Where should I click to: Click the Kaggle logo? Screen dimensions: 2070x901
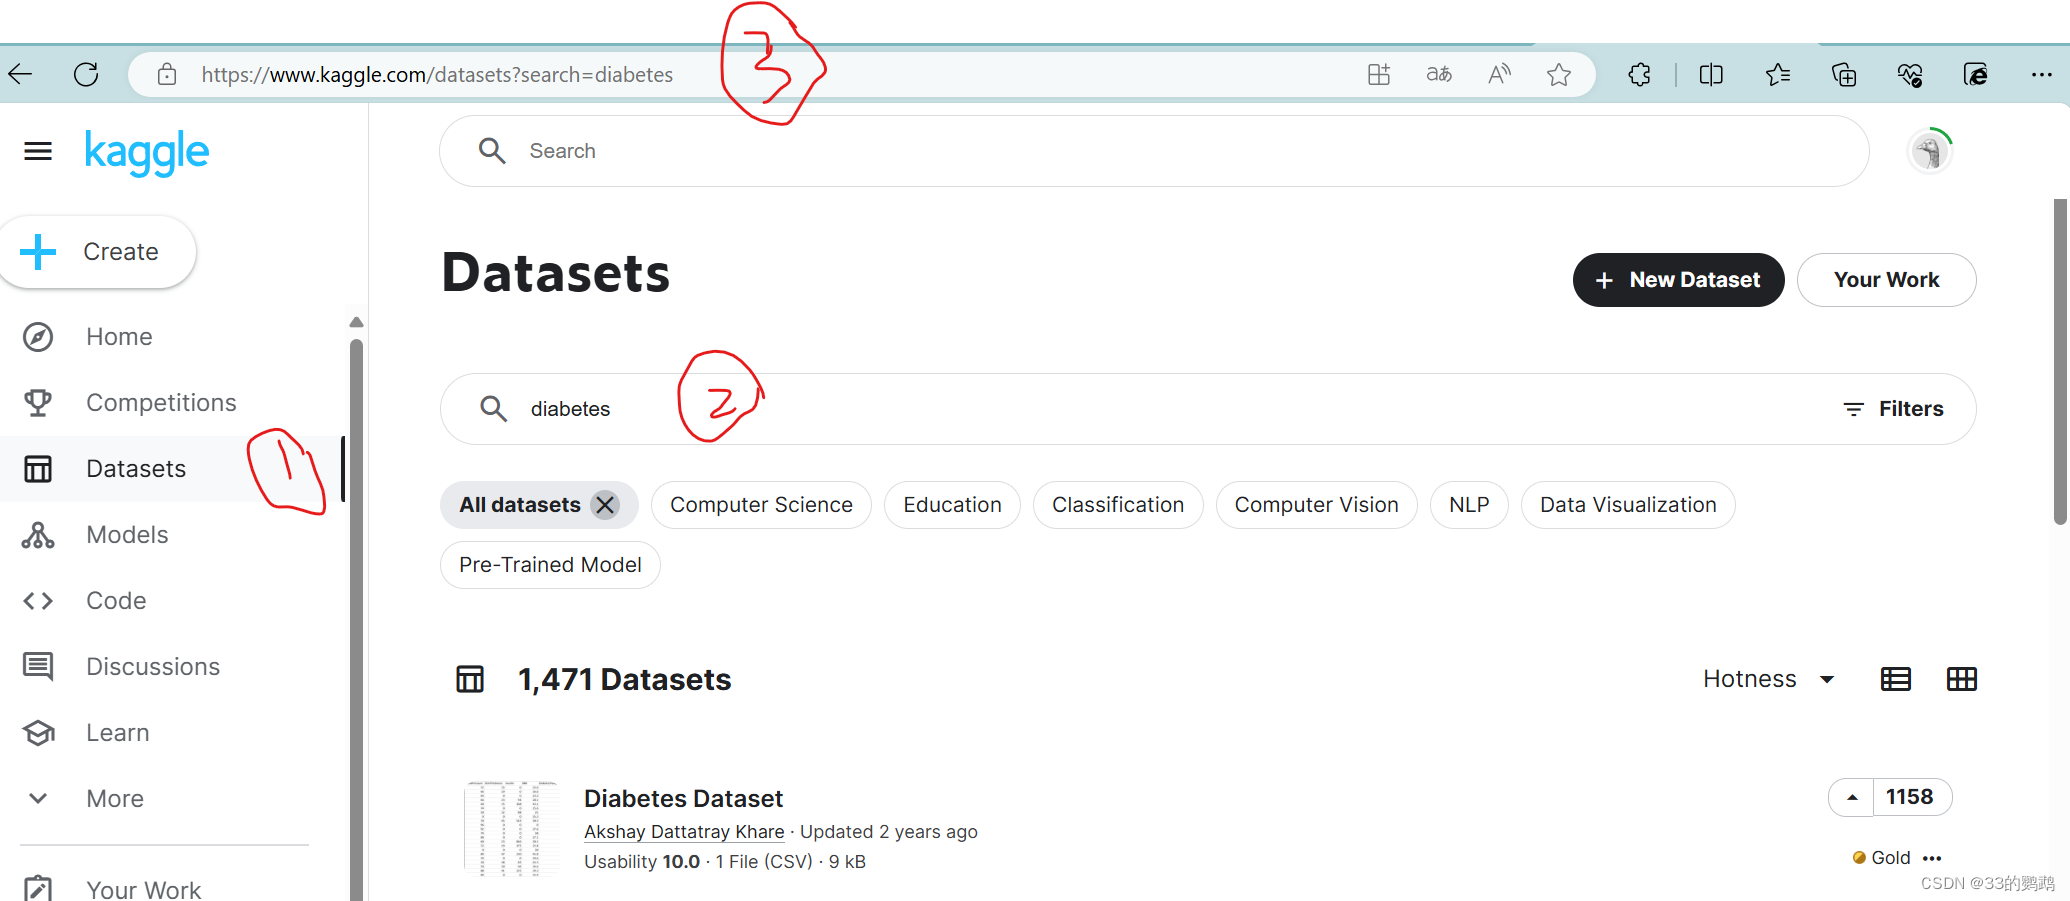pos(146,151)
